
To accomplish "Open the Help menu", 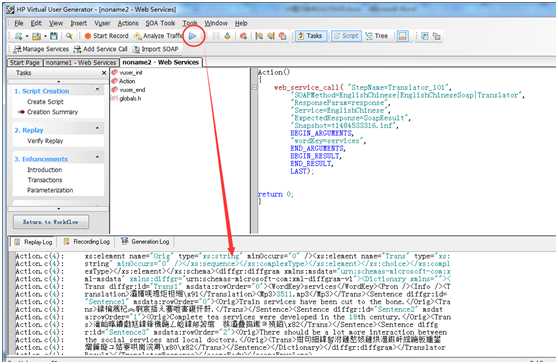I will (241, 23).
